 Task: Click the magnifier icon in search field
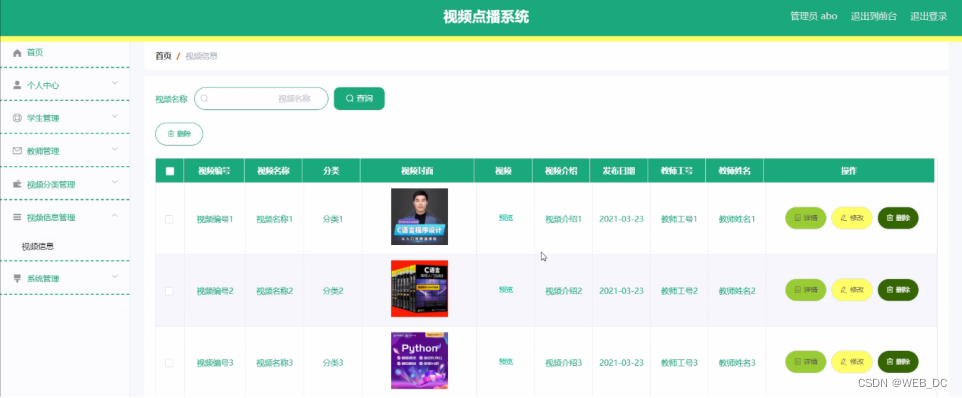pos(205,98)
